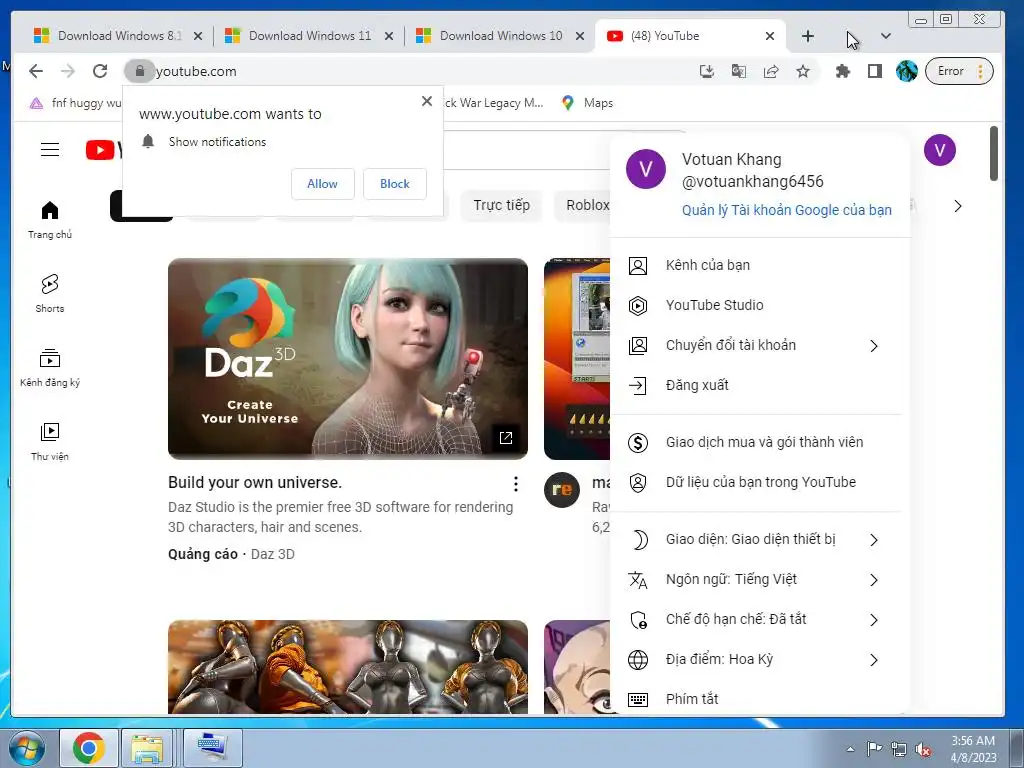Screen dimensions: 1024x768
Task: Go to Trang chủ in YouTube sidebar
Action: tap(50, 220)
